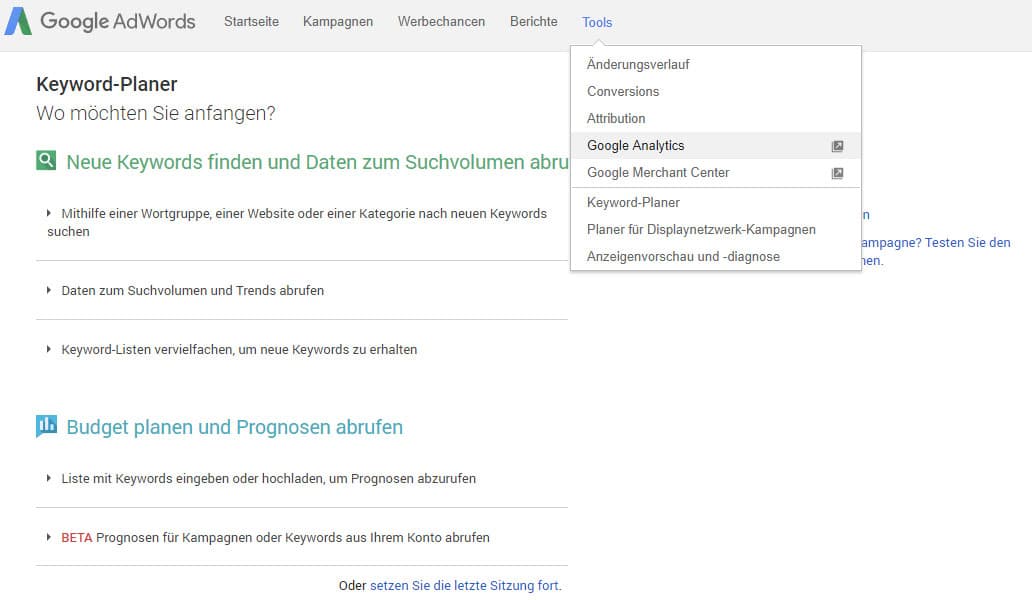This screenshot has height=600, width=1032.
Task: Open Google Merchant Center menu entry
Action: [x=715, y=172]
